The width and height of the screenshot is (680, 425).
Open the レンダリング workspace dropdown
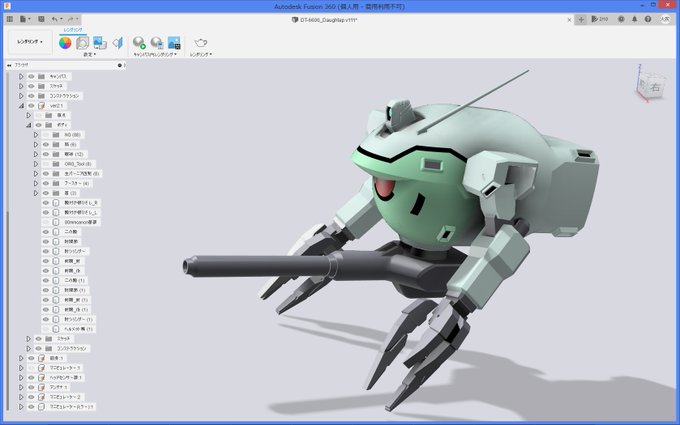pyautogui.click(x=30, y=42)
